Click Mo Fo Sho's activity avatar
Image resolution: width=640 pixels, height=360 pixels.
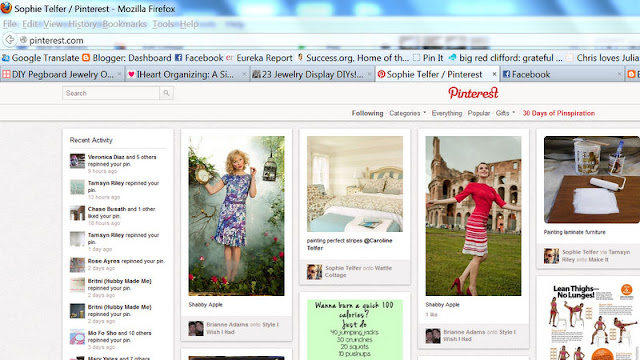coord(77,337)
